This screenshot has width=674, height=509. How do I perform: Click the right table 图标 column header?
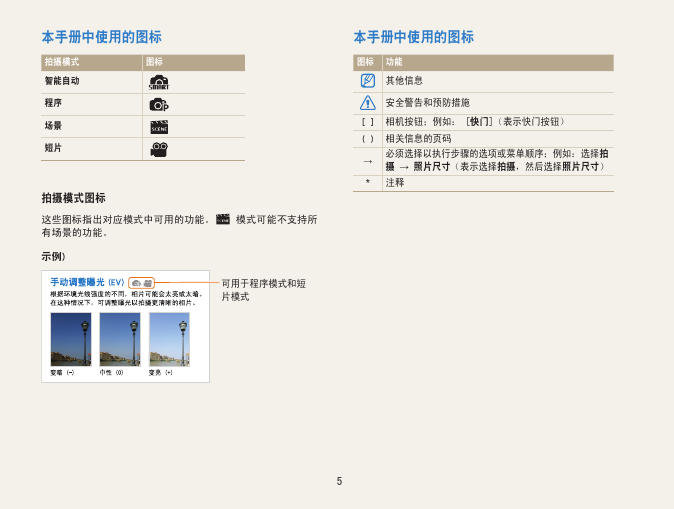click(x=365, y=62)
